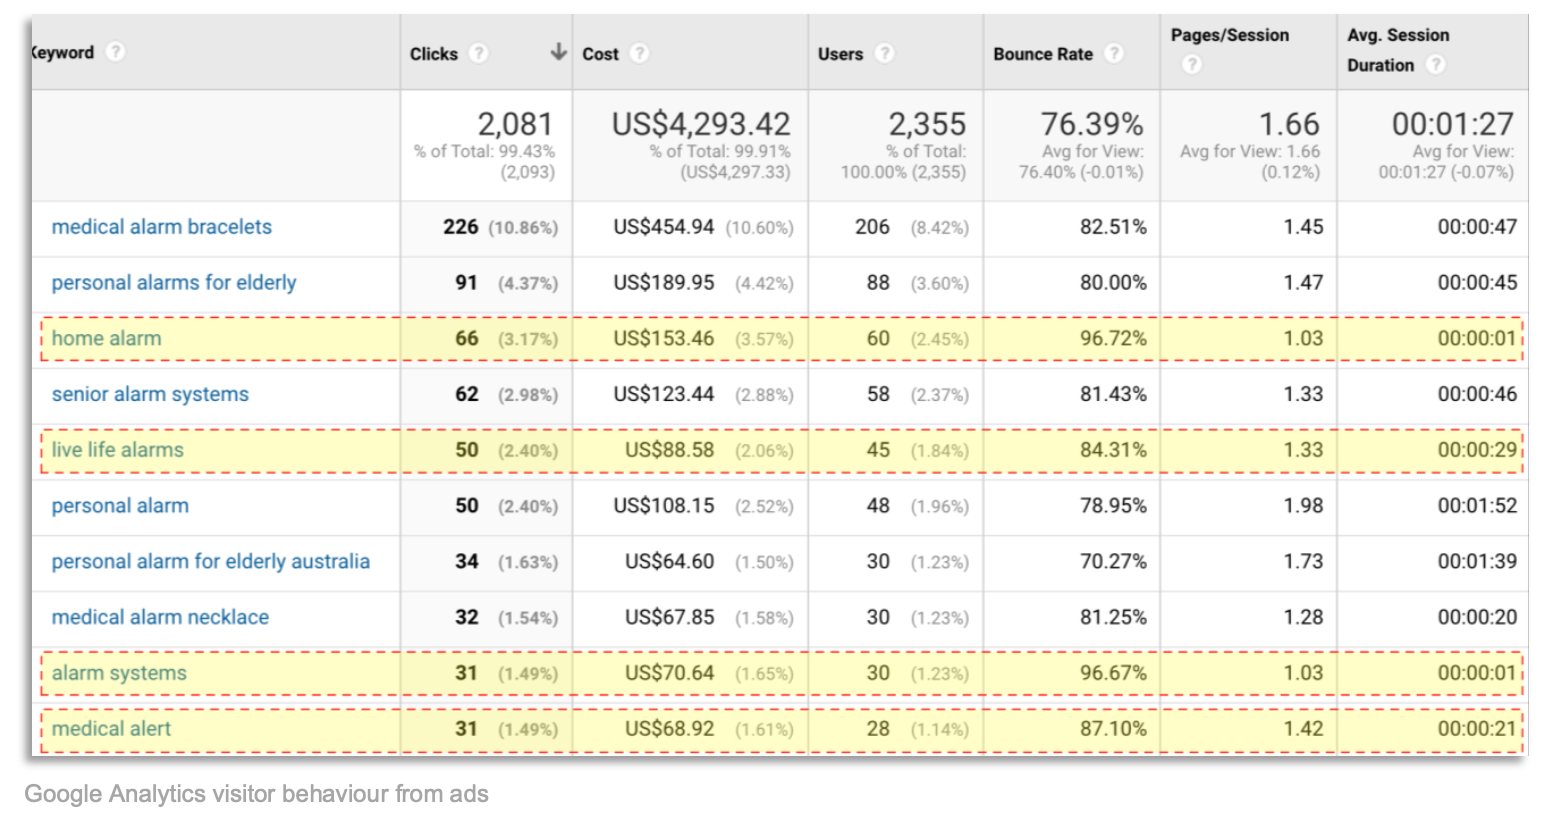
Task: Select total clicks value 2,081
Action: click(x=515, y=124)
